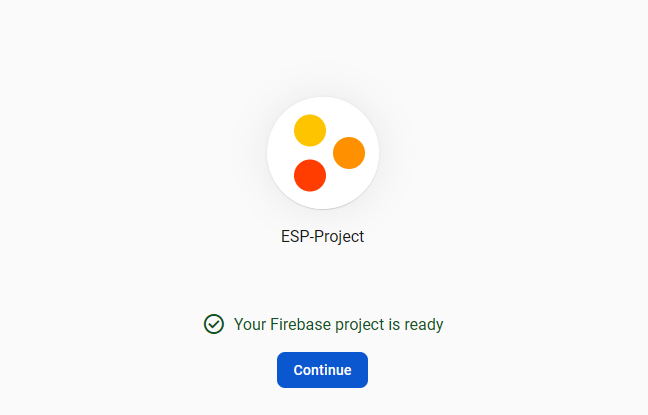Click the 'ESP' part of project title
Screen dimensions: 648x415
(x=295, y=236)
